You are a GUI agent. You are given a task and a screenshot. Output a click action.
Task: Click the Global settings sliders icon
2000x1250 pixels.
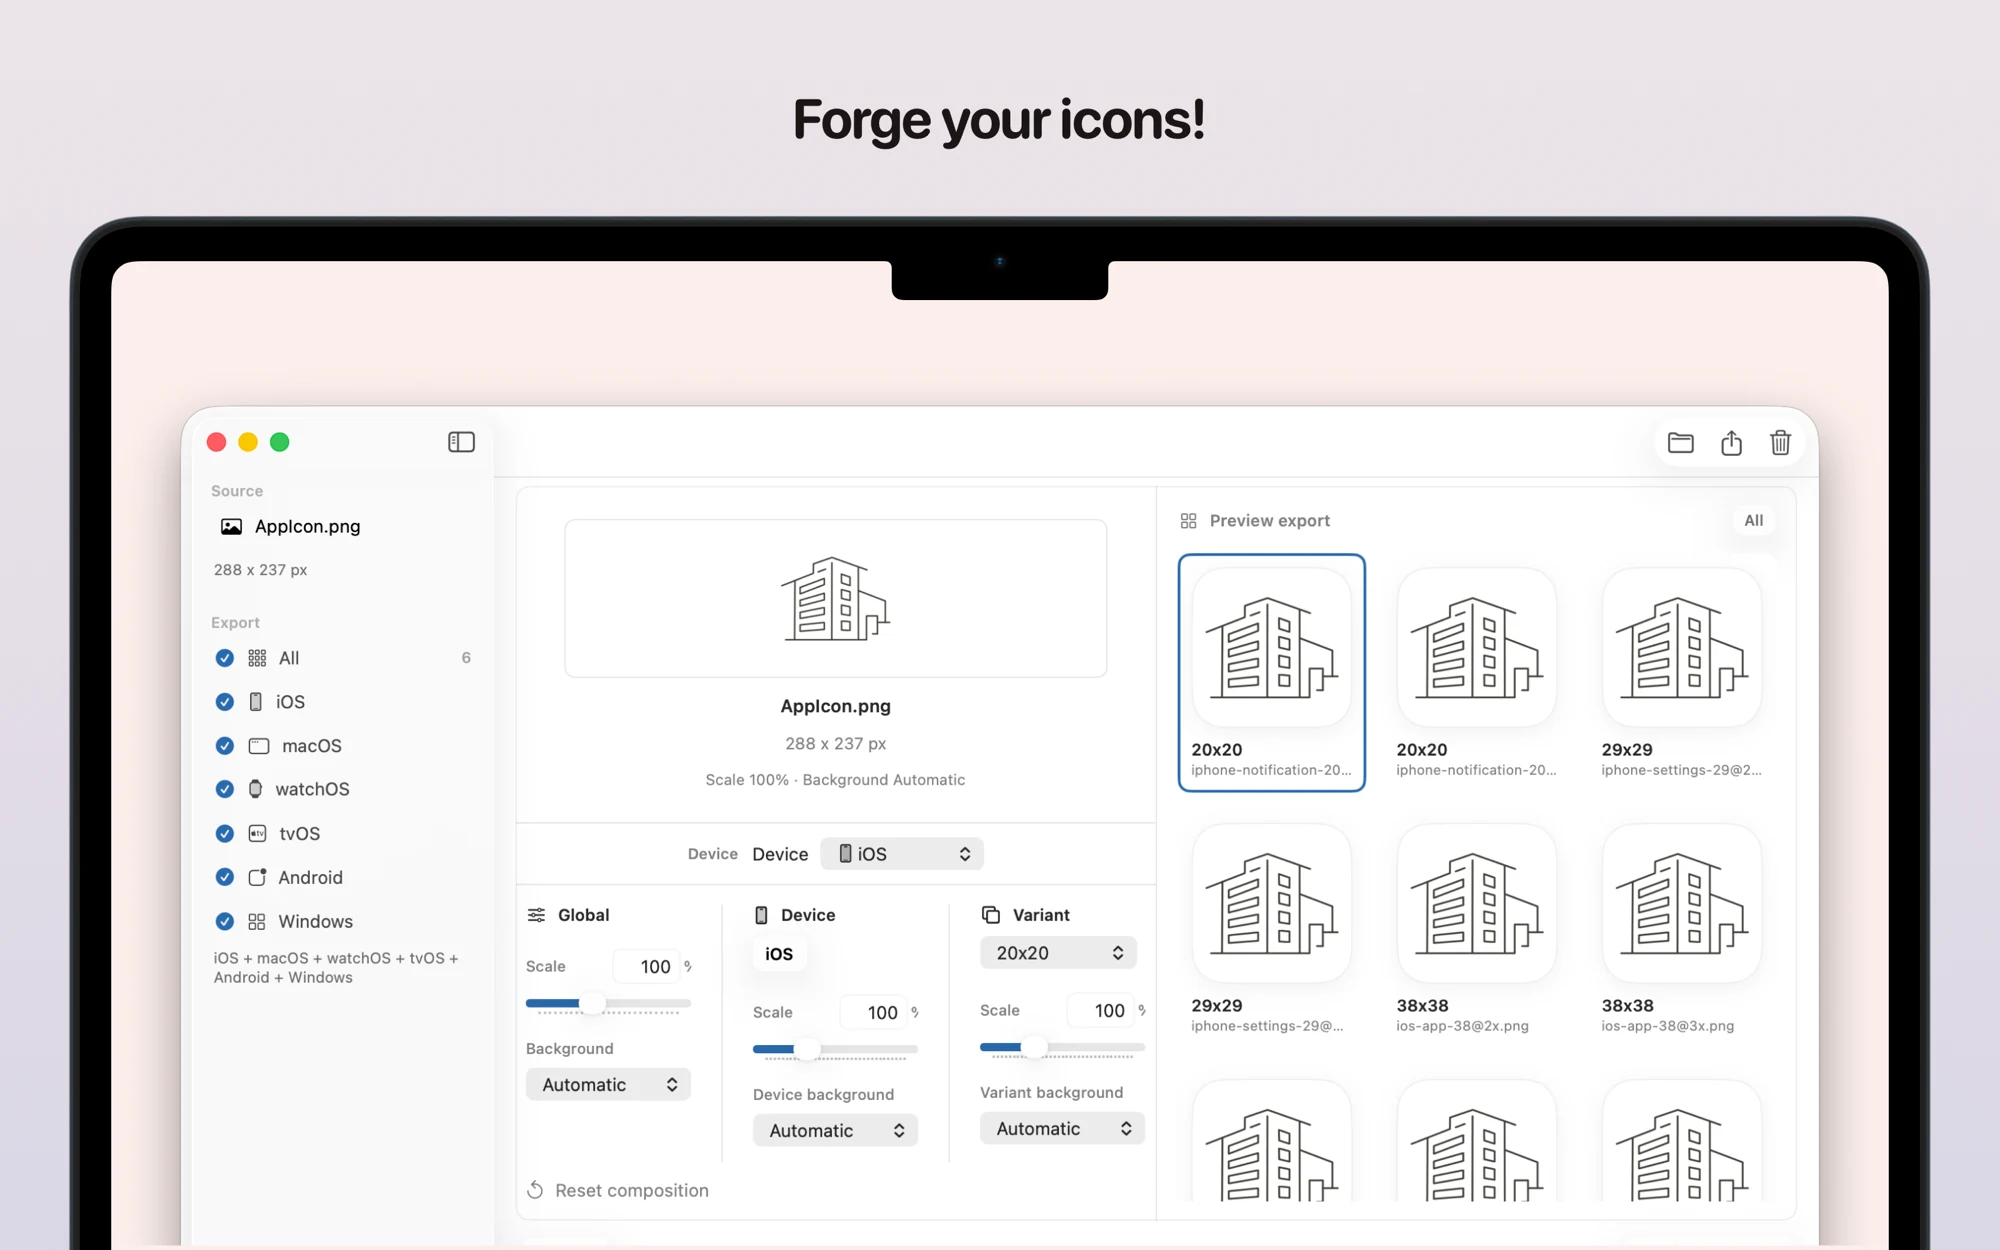[x=537, y=915]
